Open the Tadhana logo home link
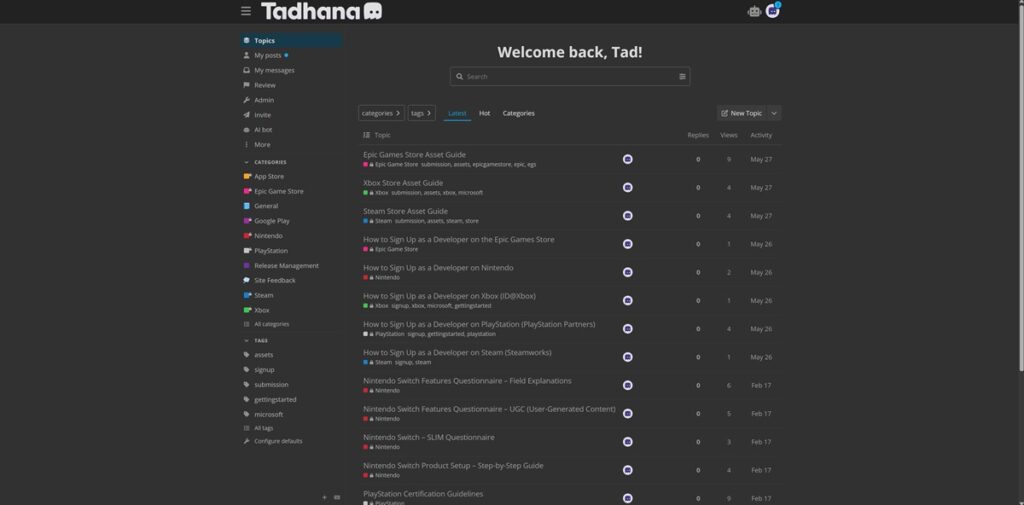 [321, 11]
